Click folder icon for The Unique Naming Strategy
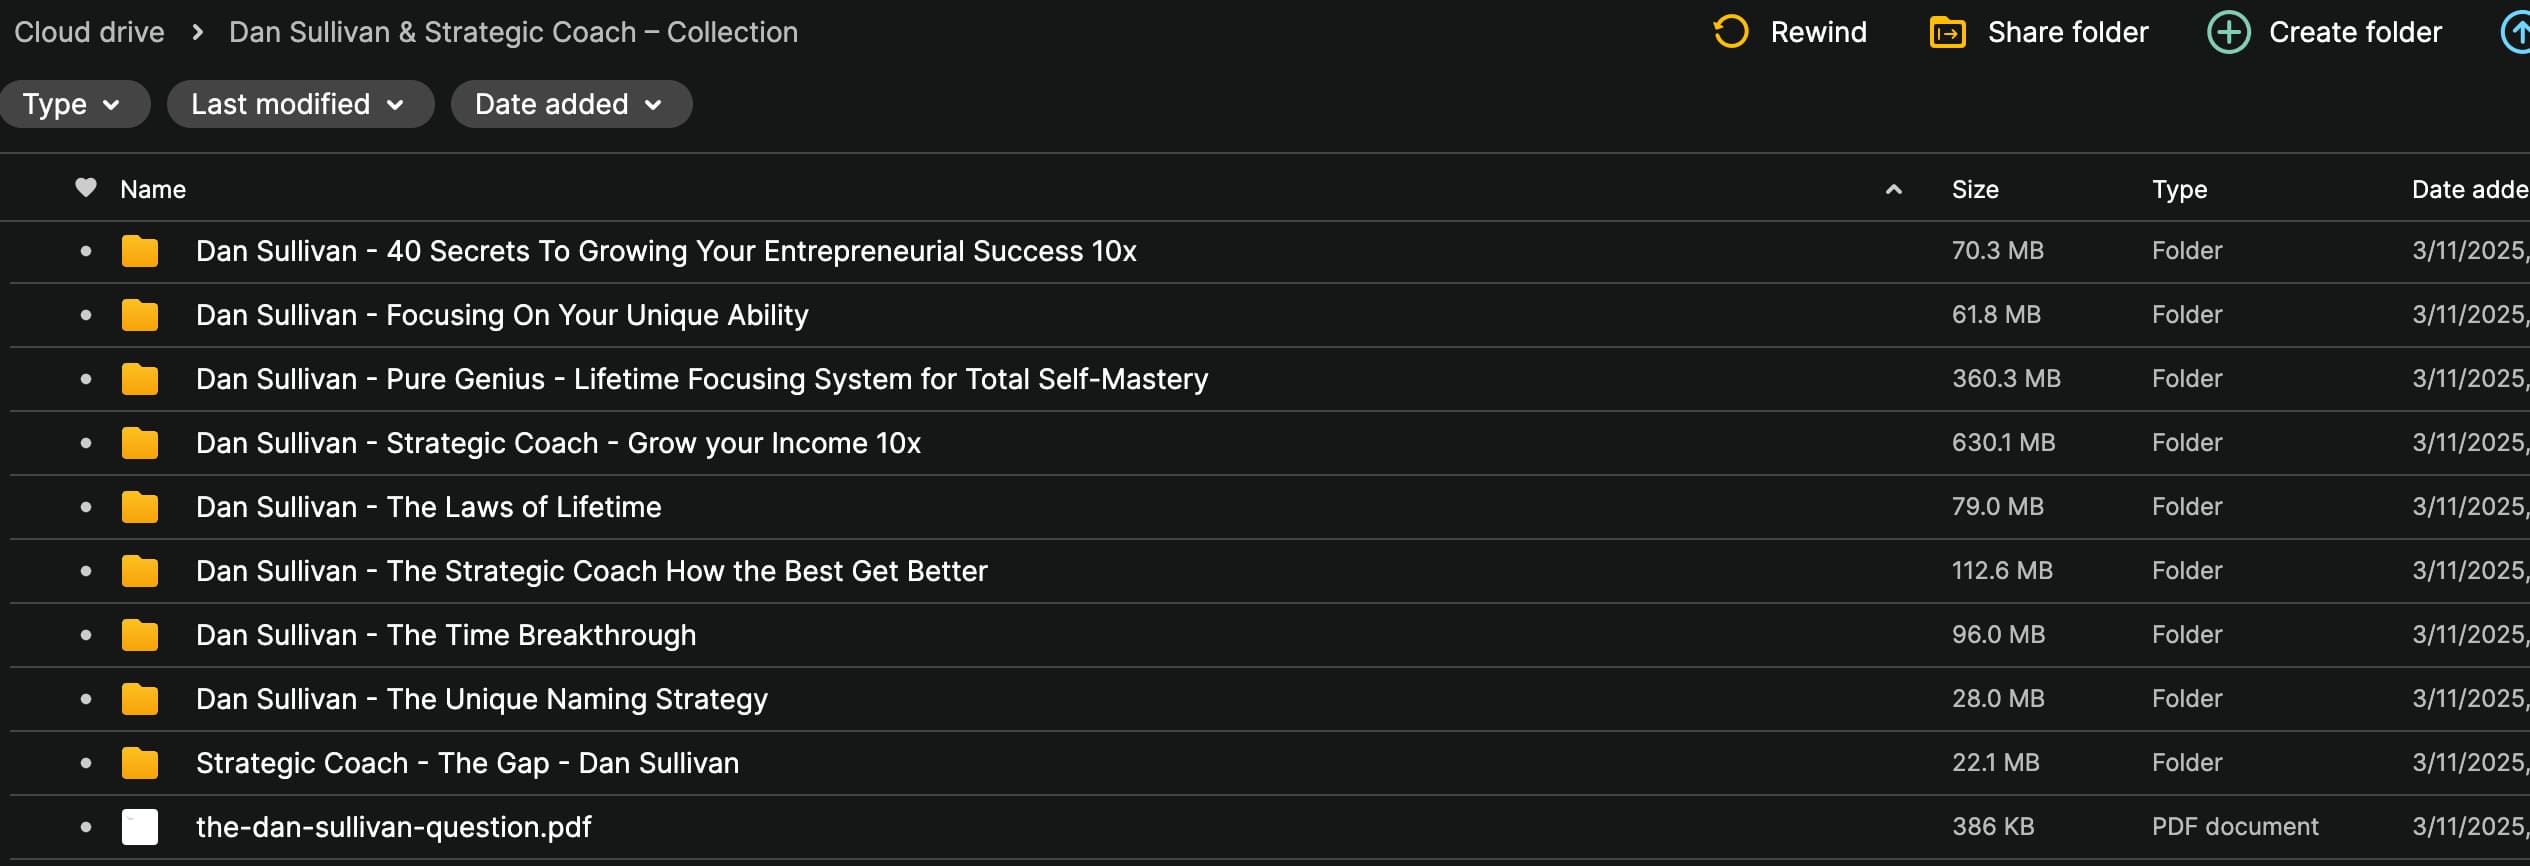The image size is (2530, 866). [140, 699]
